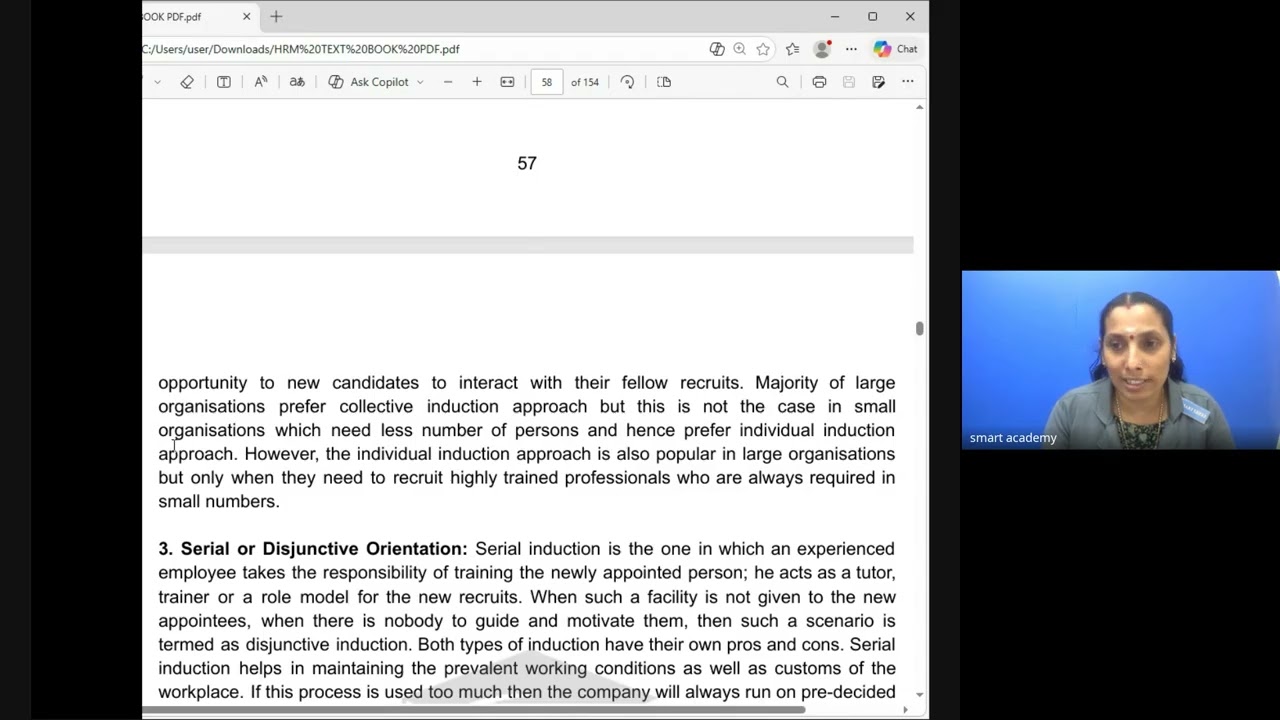Expand the draw tool dropdown chevron
1280x720 pixels.
tap(157, 82)
